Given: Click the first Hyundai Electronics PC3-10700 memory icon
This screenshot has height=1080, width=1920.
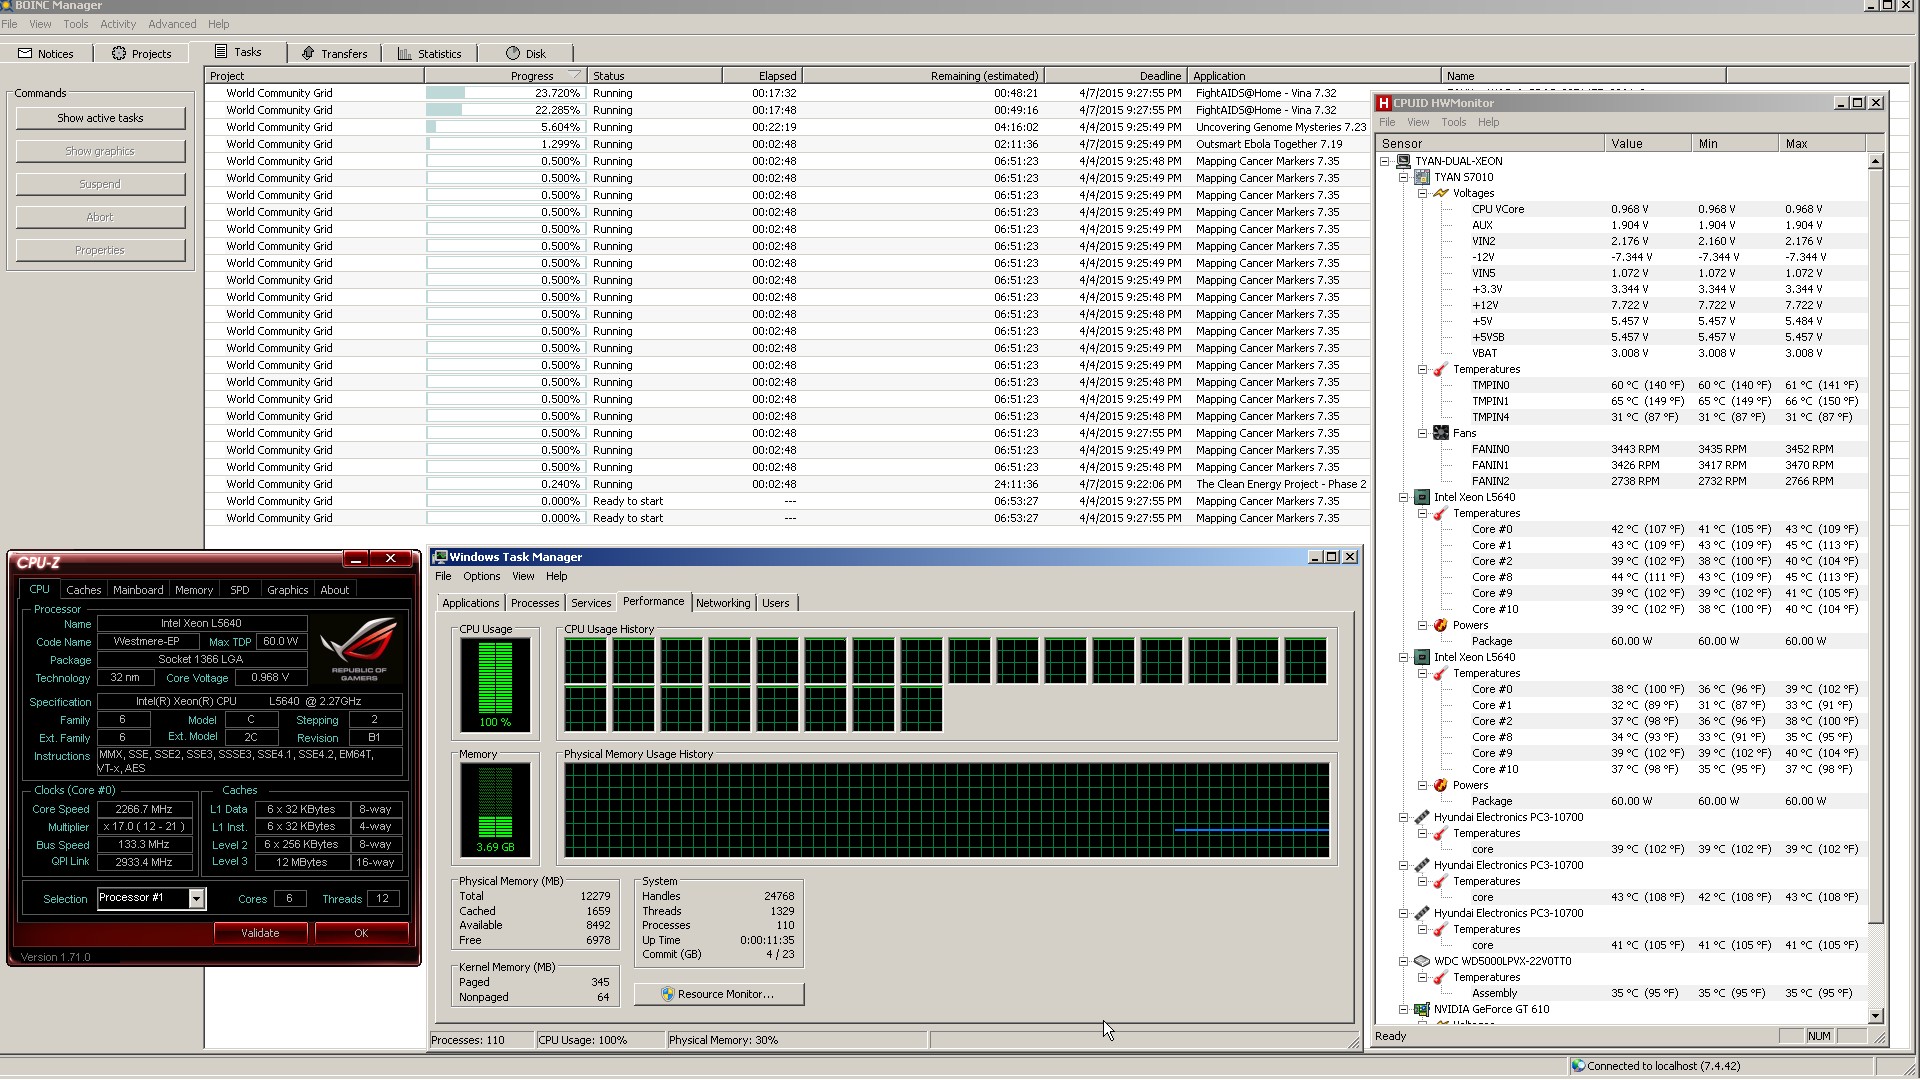Looking at the screenshot, I should (x=1422, y=817).
